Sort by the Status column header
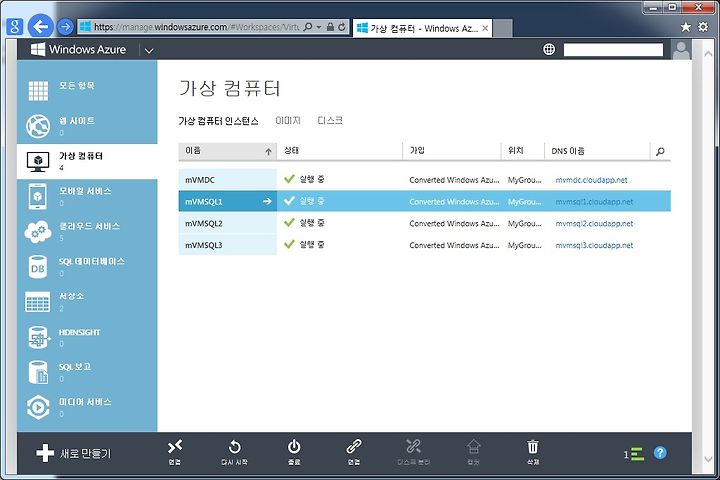Viewport: 720px width, 480px height. click(x=340, y=151)
